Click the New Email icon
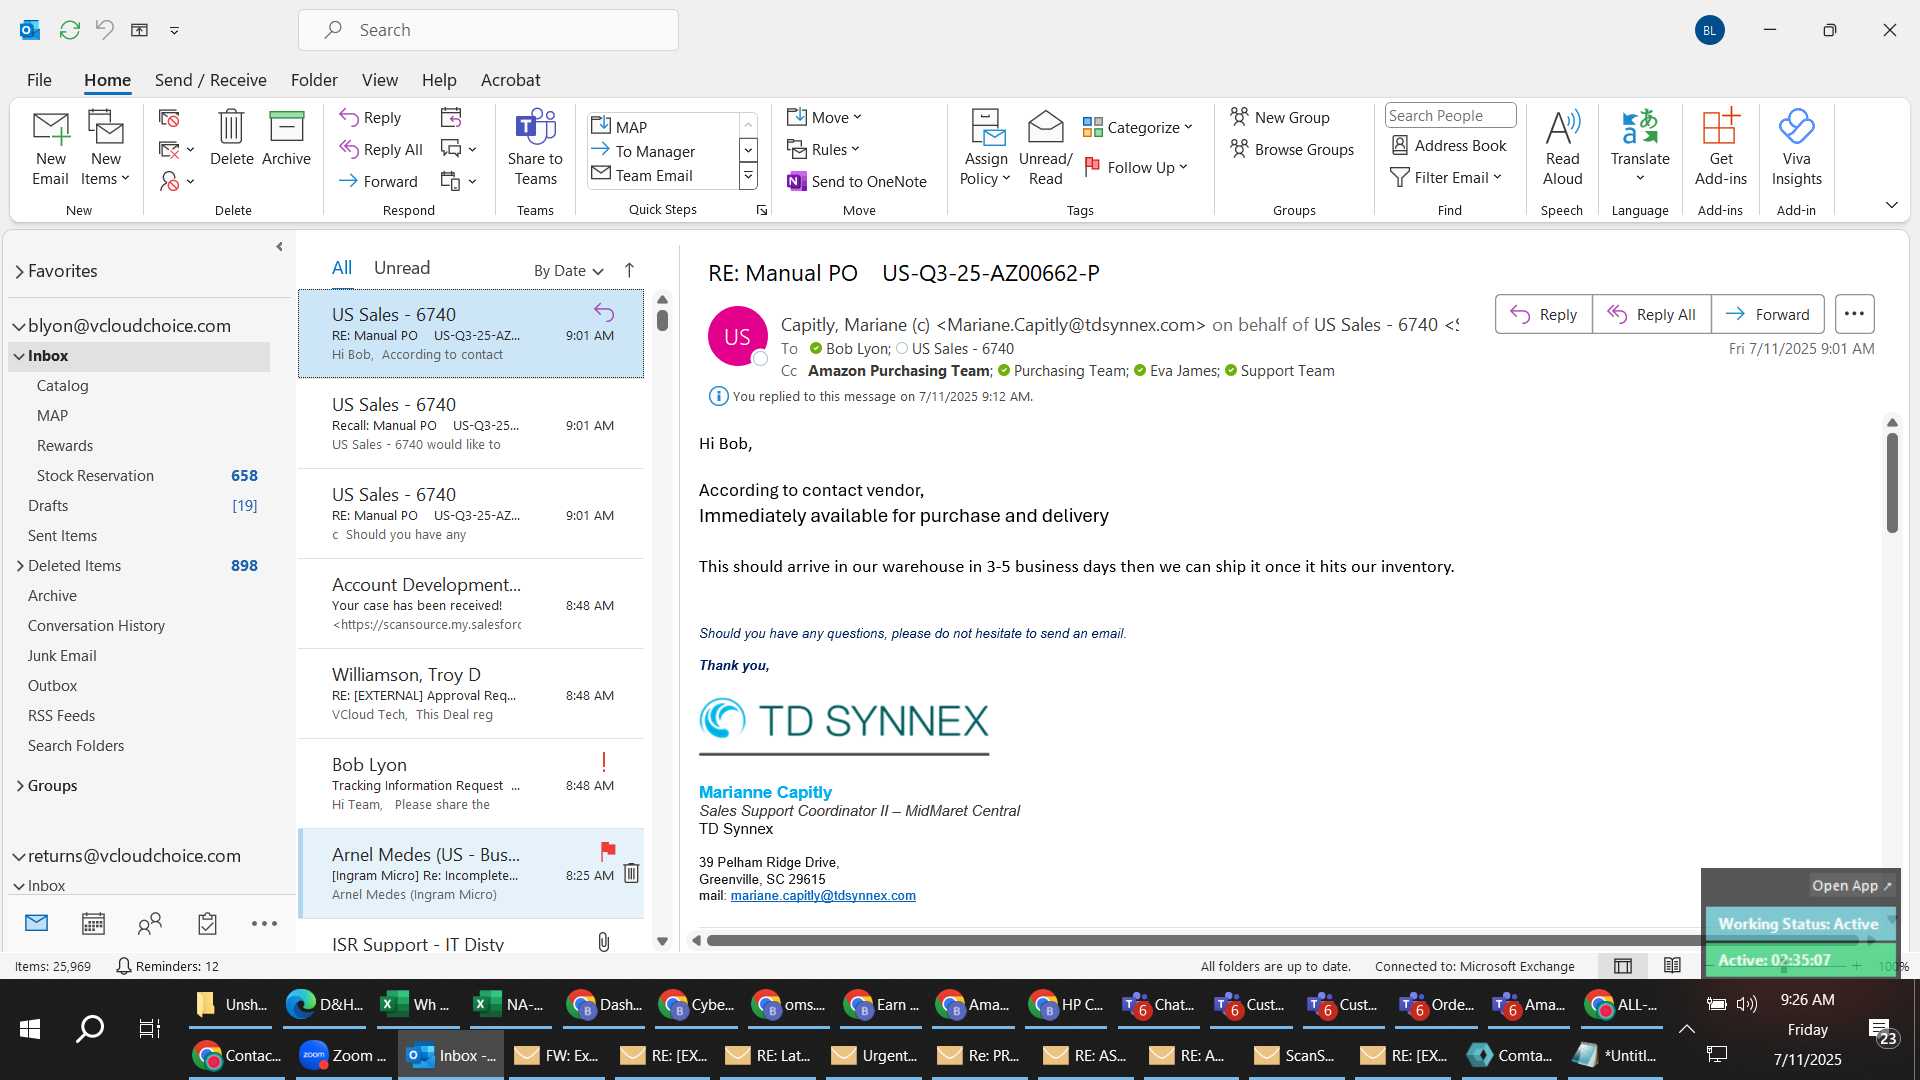This screenshot has width=1920, height=1080. coord(50,148)
